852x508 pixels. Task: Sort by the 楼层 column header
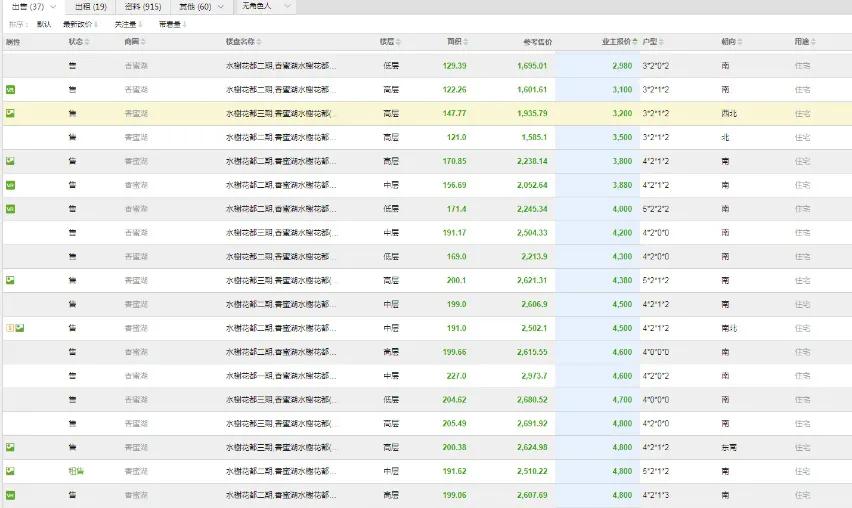(390, 42)
